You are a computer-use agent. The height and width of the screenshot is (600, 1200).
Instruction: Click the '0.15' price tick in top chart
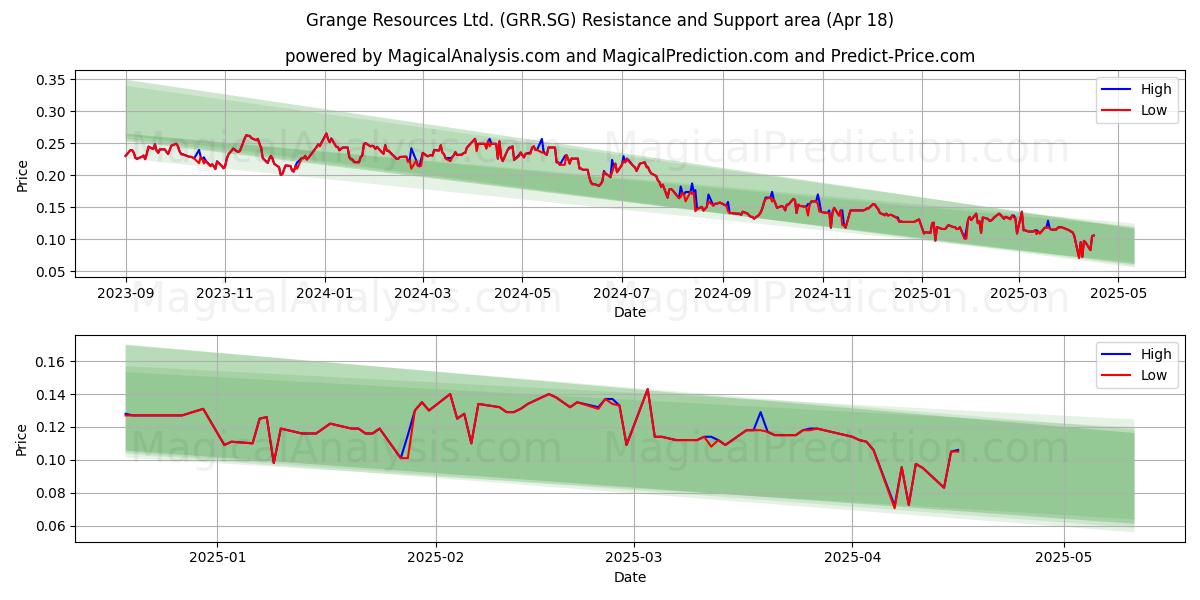[50, 208]
